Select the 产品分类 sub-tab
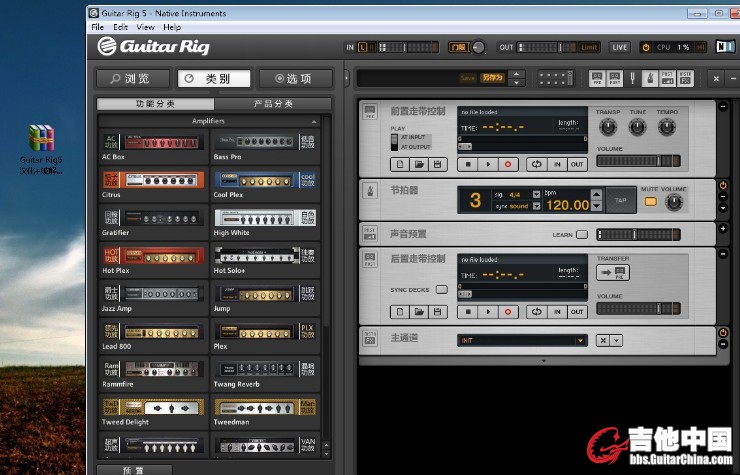This screenshot has width=740, height=475. [273, 103]
